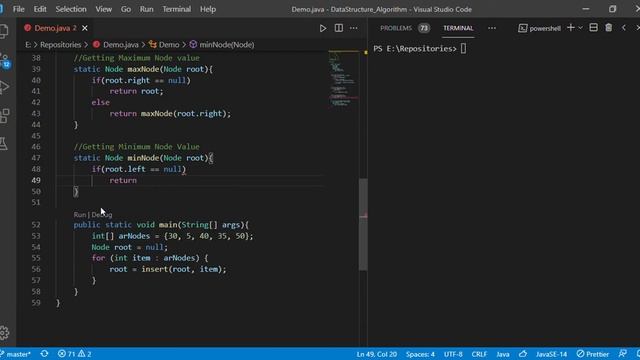Image resolution: width=640 pixels, height=360 pixels.
Task: Click Ln 49, Col 20 status entry
Action: [376, 354]
